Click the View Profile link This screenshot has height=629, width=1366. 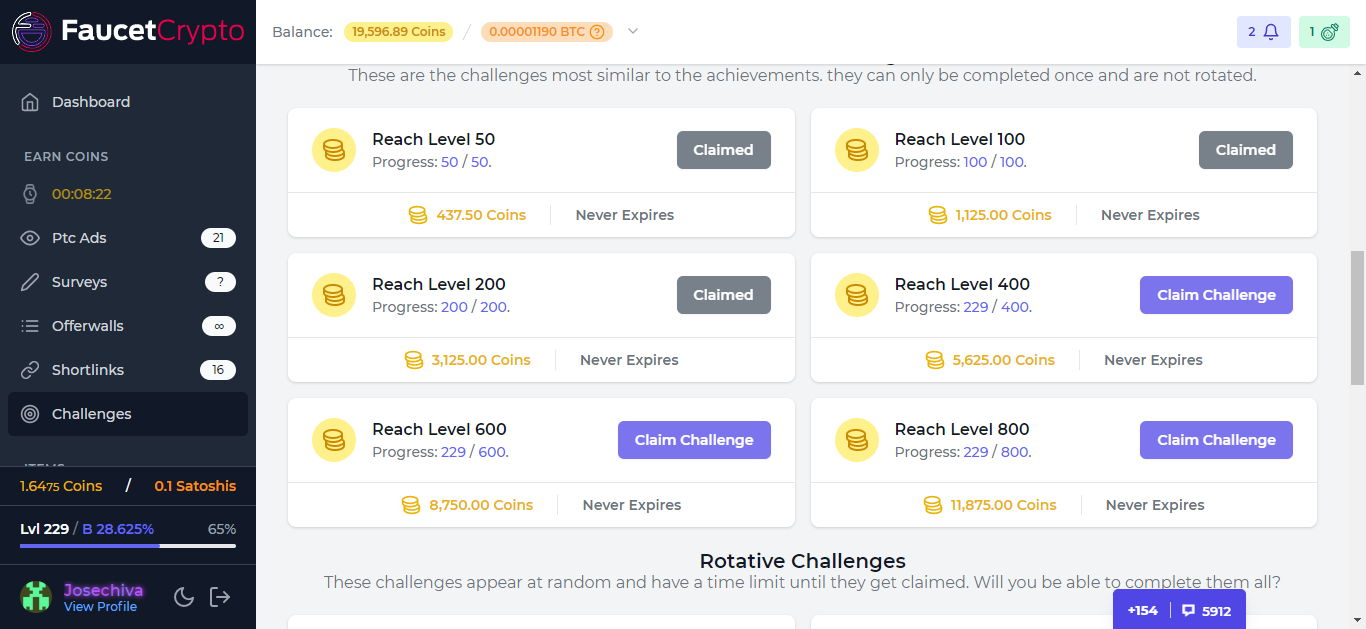[x=100, y=607]
